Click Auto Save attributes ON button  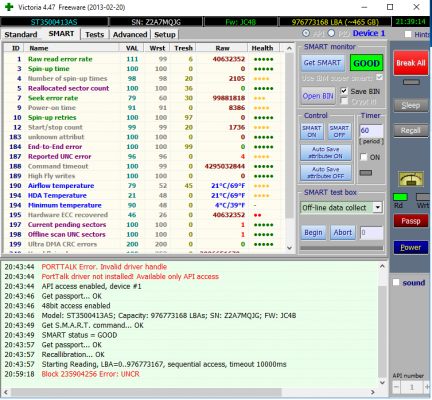pyautogui.click(x=326, y=153)
